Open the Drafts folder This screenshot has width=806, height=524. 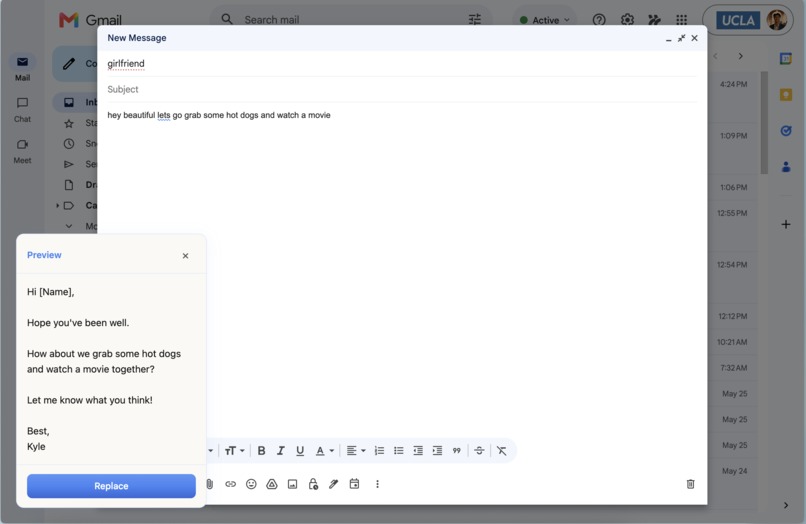(77, 185)
